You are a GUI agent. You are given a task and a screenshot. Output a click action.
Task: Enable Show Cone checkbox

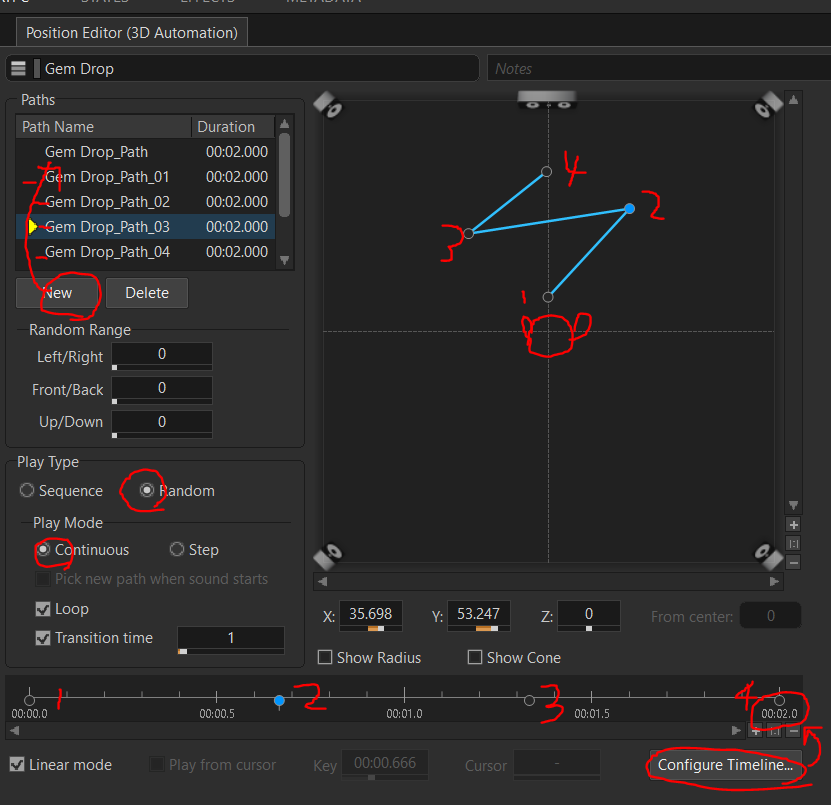pyautogui.click(x=475, y=657)
